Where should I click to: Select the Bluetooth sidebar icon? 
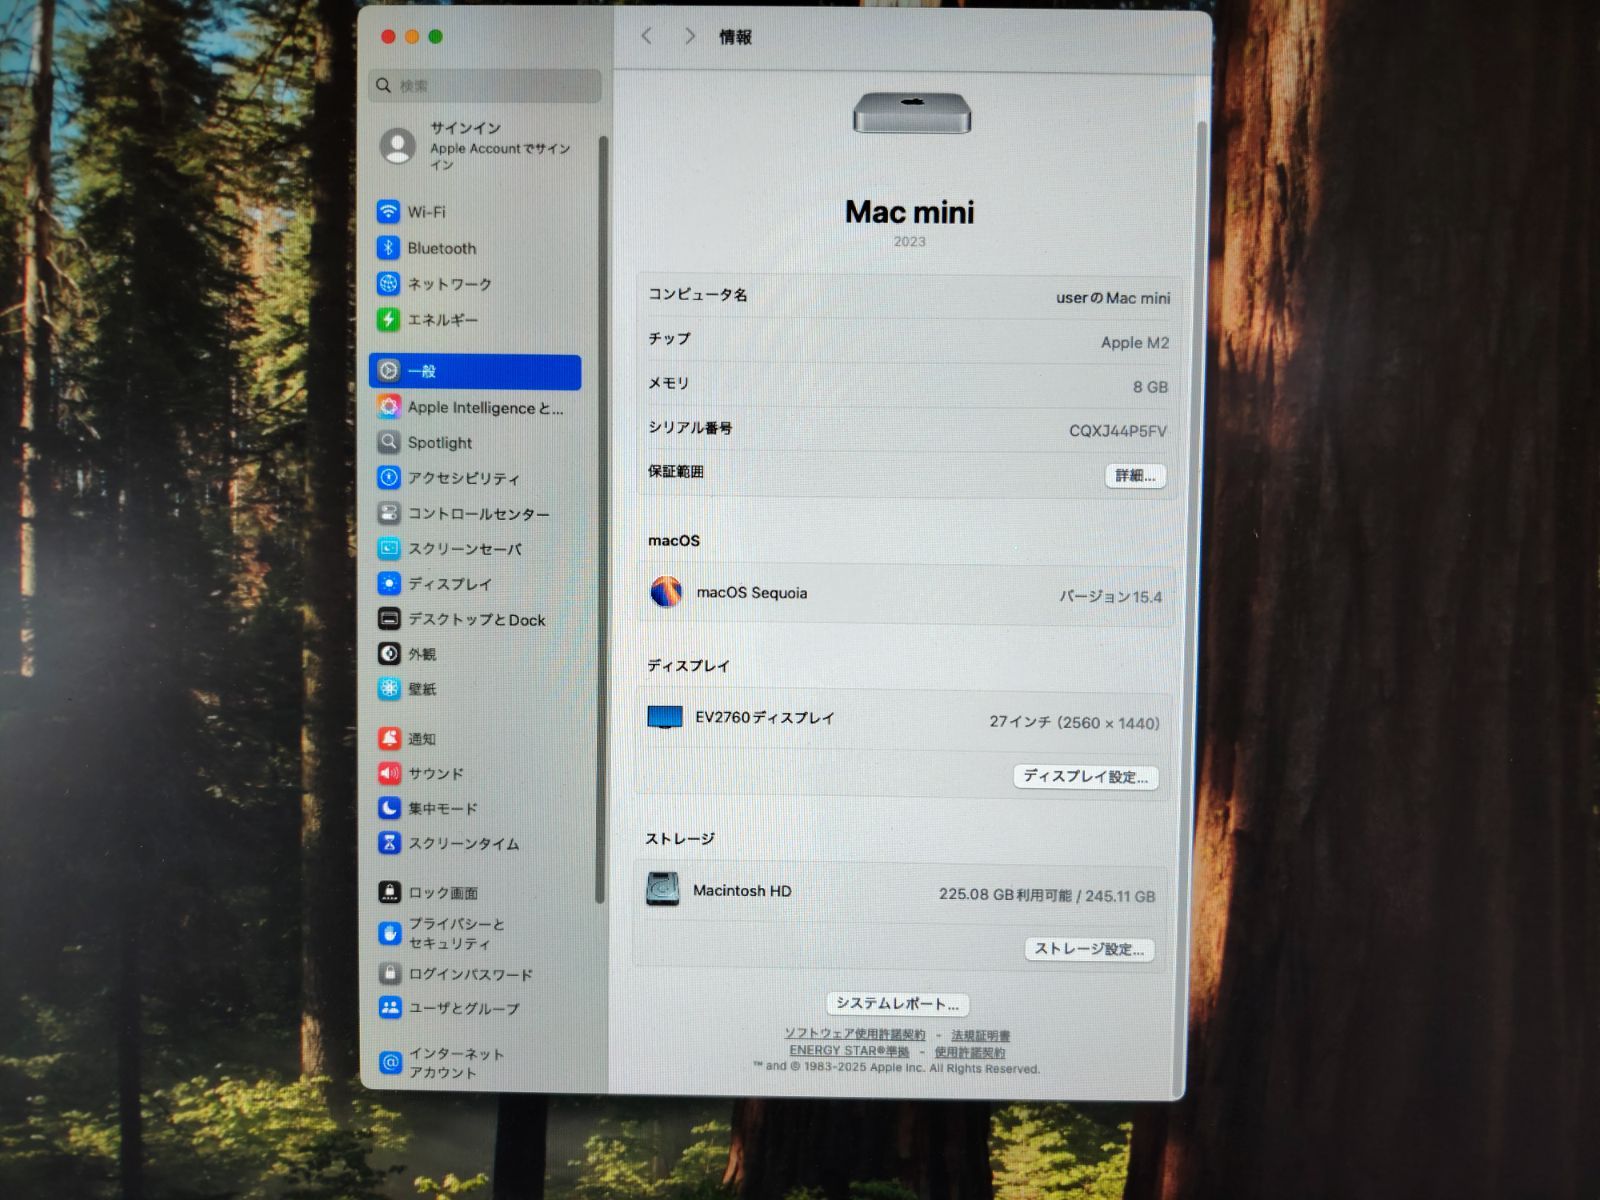[x=388, y=248]
